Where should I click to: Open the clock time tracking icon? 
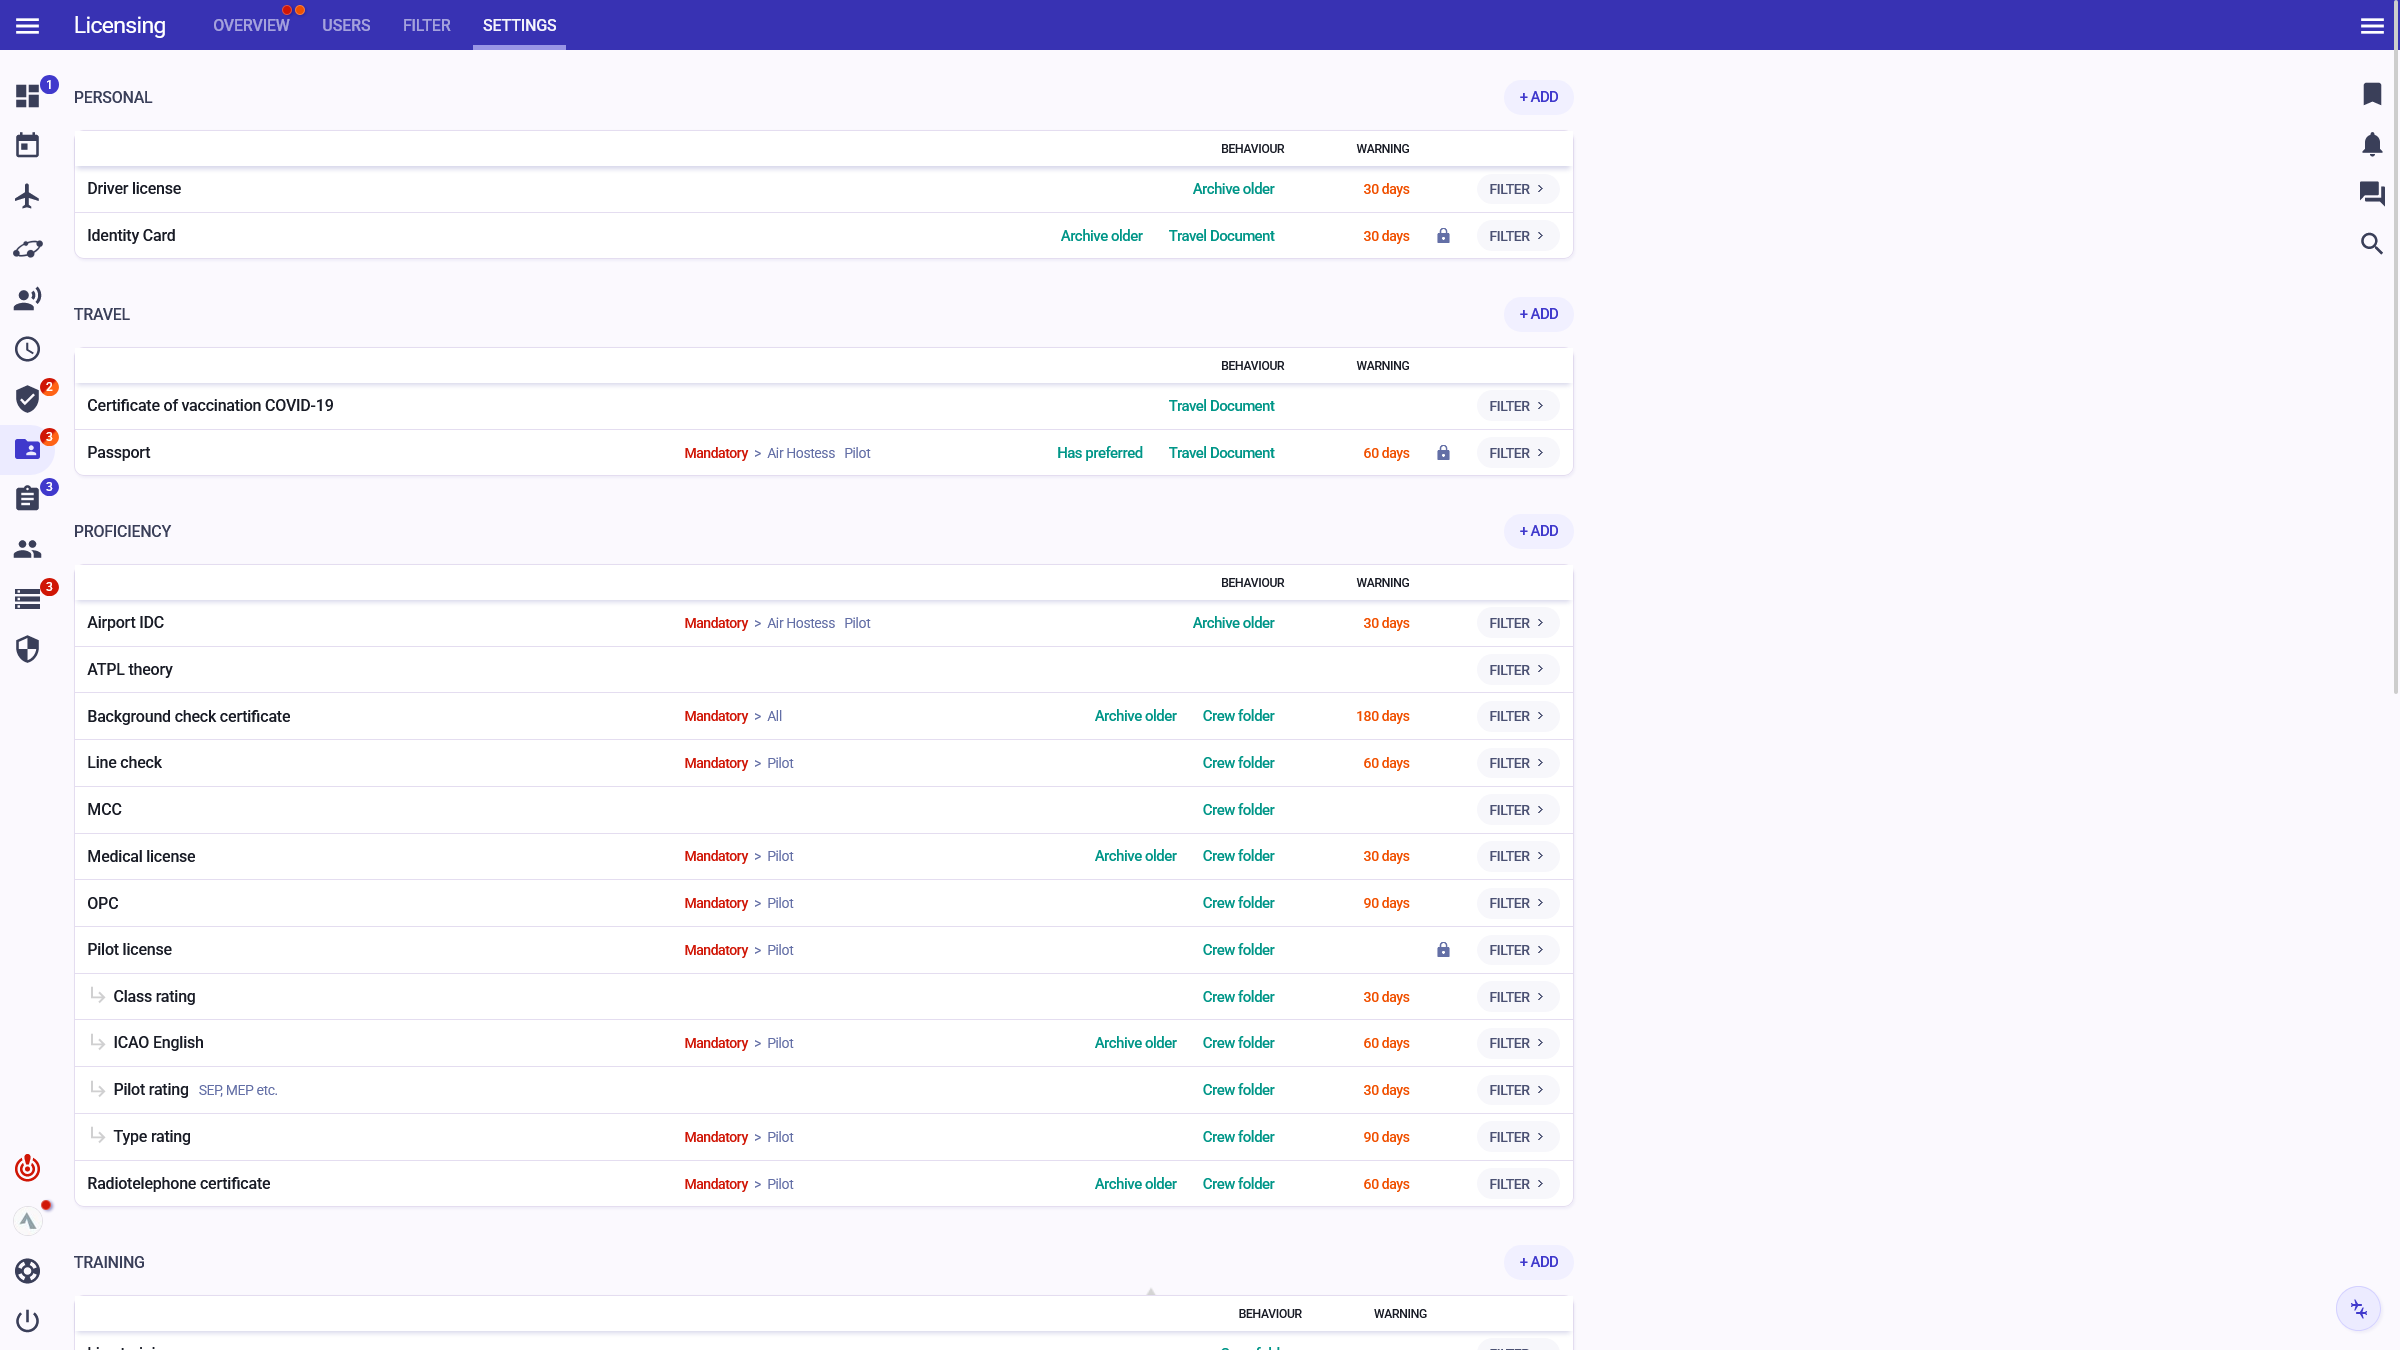click(27, 349)
